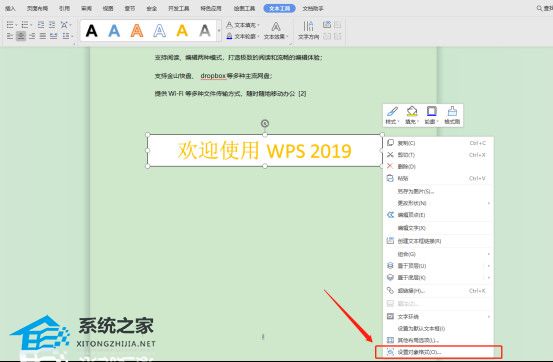553x362 pixels.
Task: Switch to the 开发工具 Developer Tools tab
Action: point(178,8)
